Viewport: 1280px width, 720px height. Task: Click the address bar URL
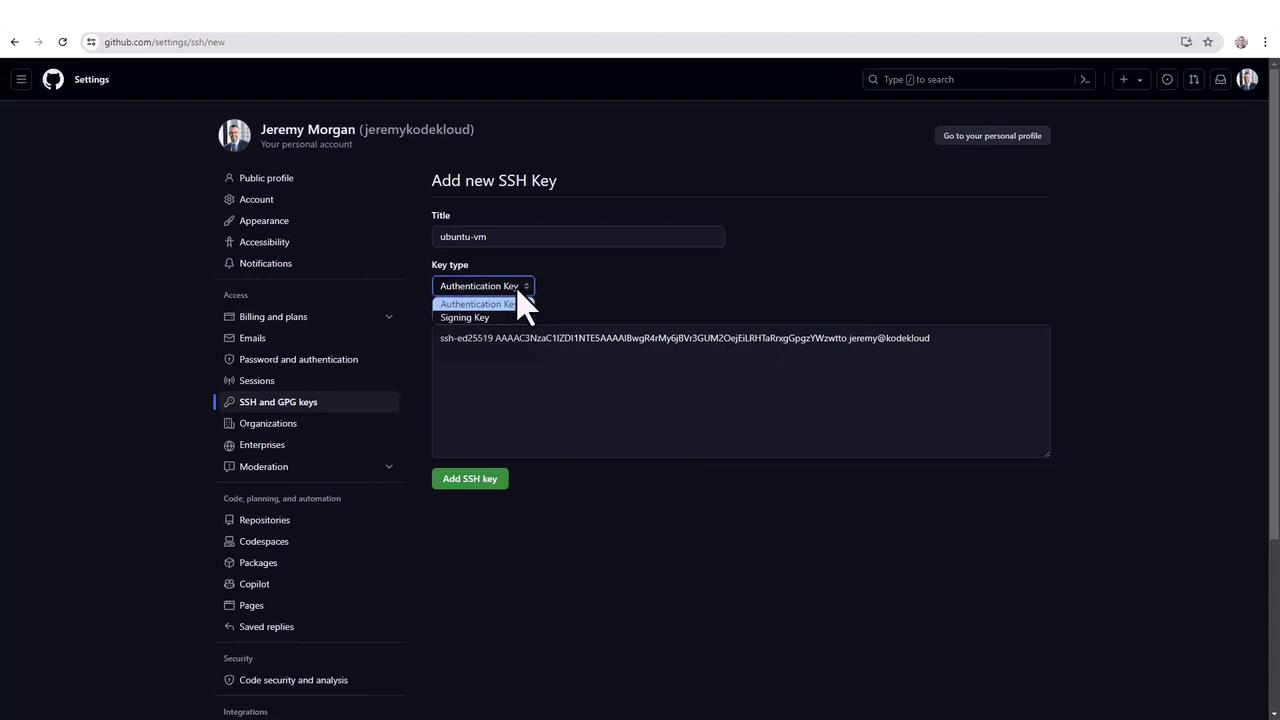[165, 42]
